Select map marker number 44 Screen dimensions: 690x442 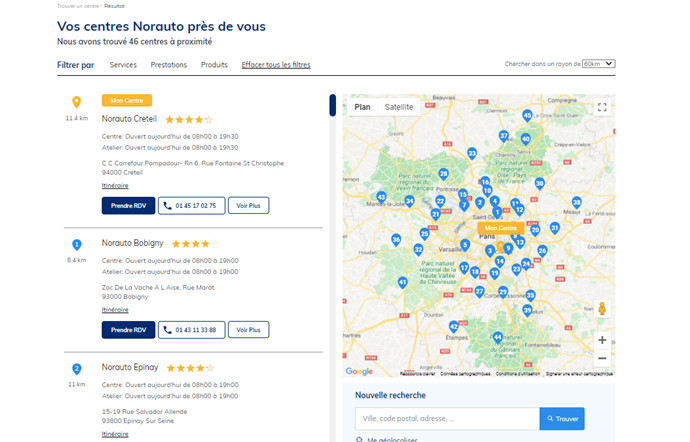coord(497,338)
